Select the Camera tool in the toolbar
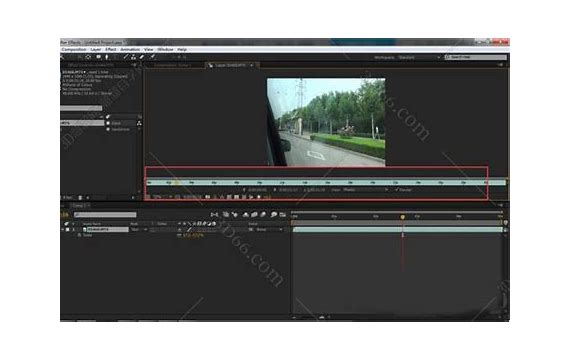Screen dimensions: 570x360 (x=99, y=57)
